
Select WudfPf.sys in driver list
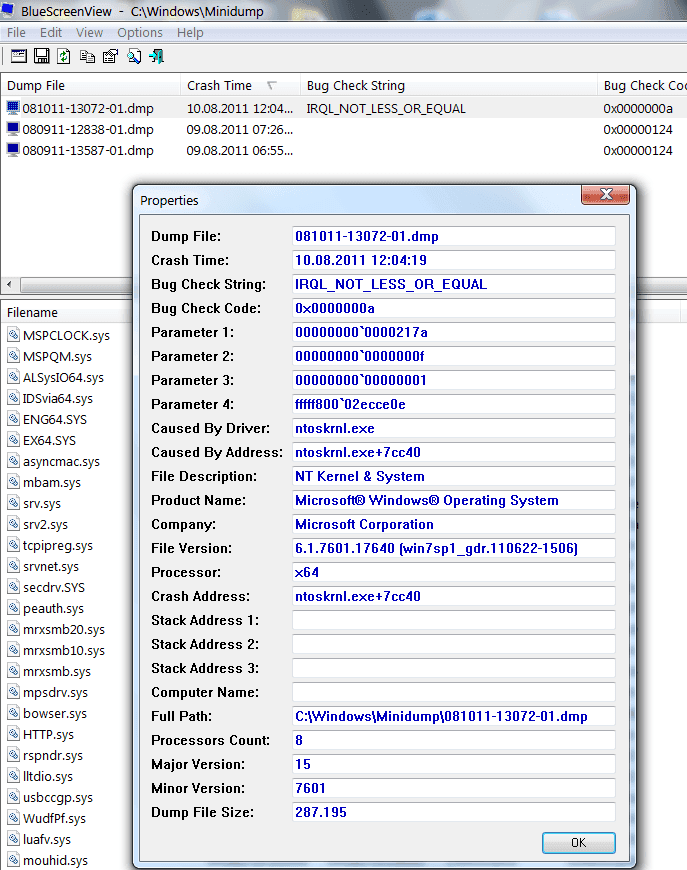click(54, 818)
